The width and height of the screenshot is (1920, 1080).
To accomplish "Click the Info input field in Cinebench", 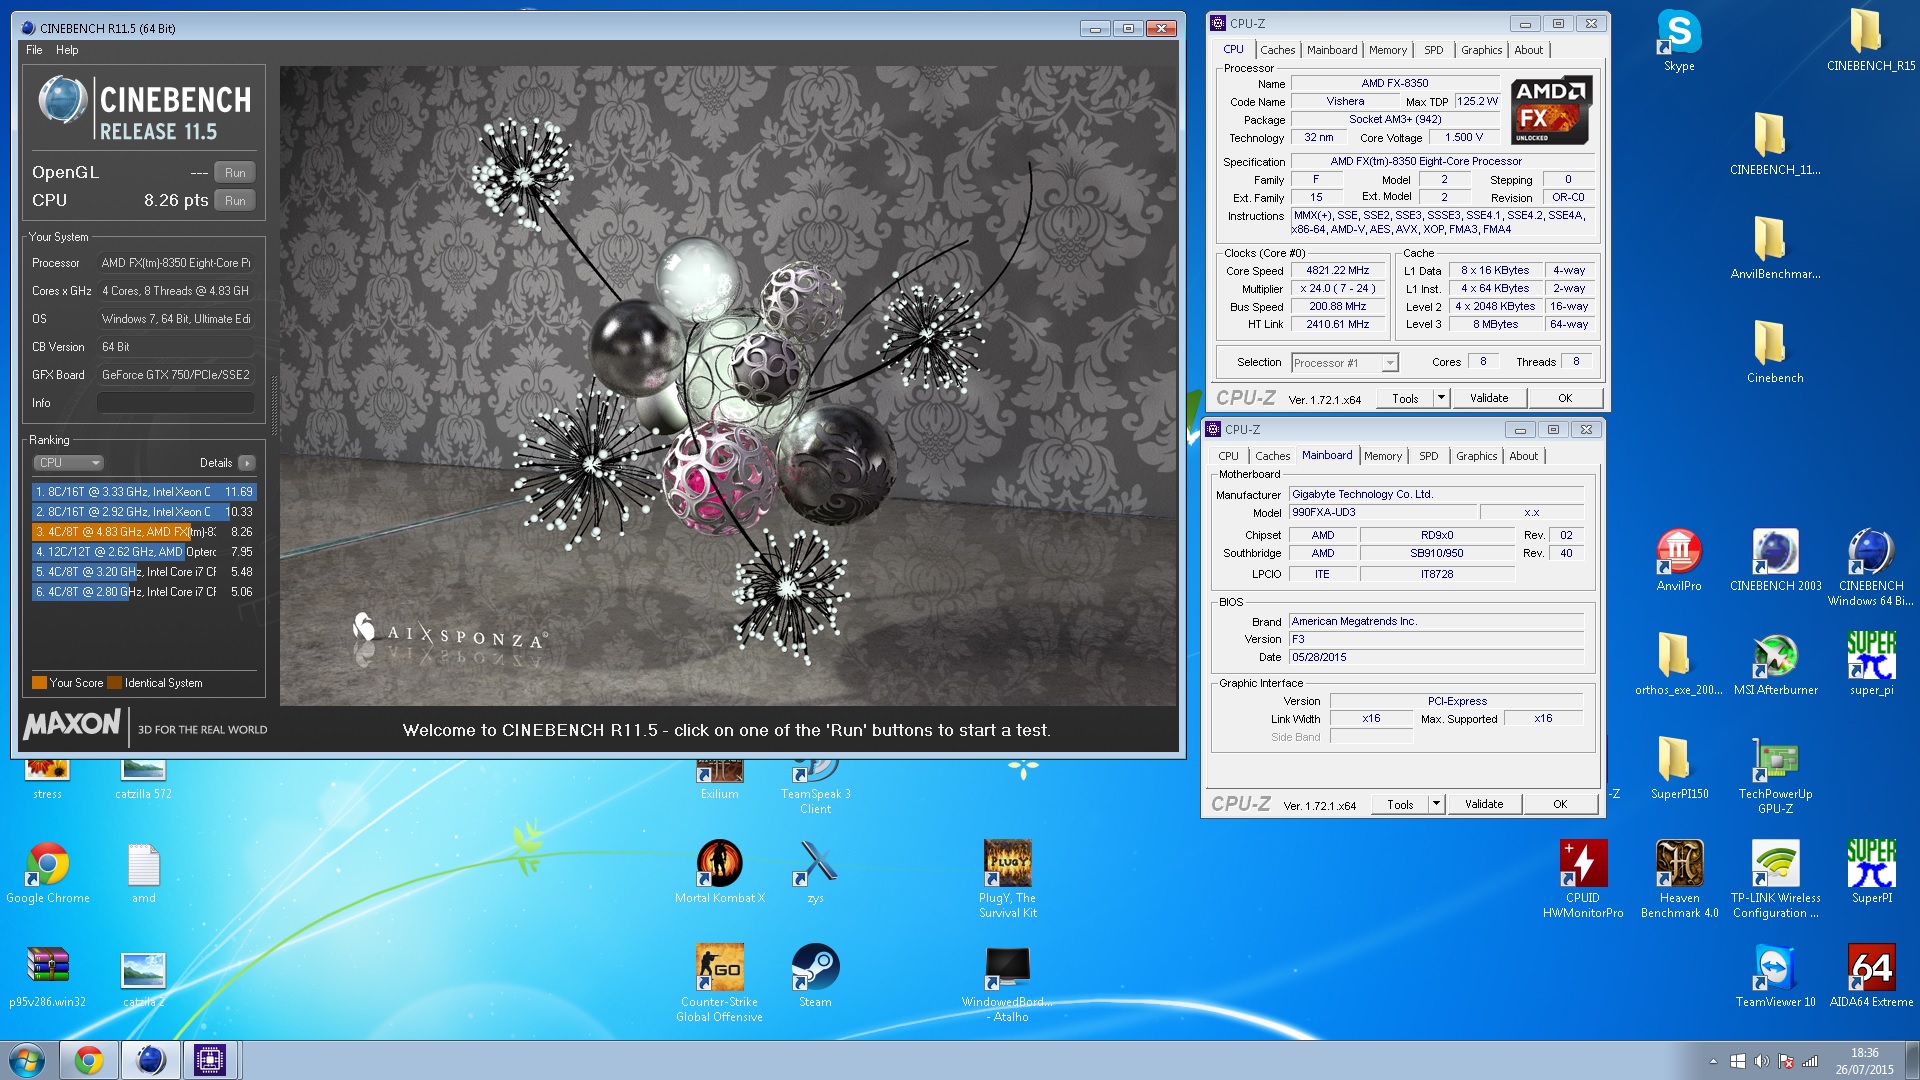I will [x=176, y=403].
